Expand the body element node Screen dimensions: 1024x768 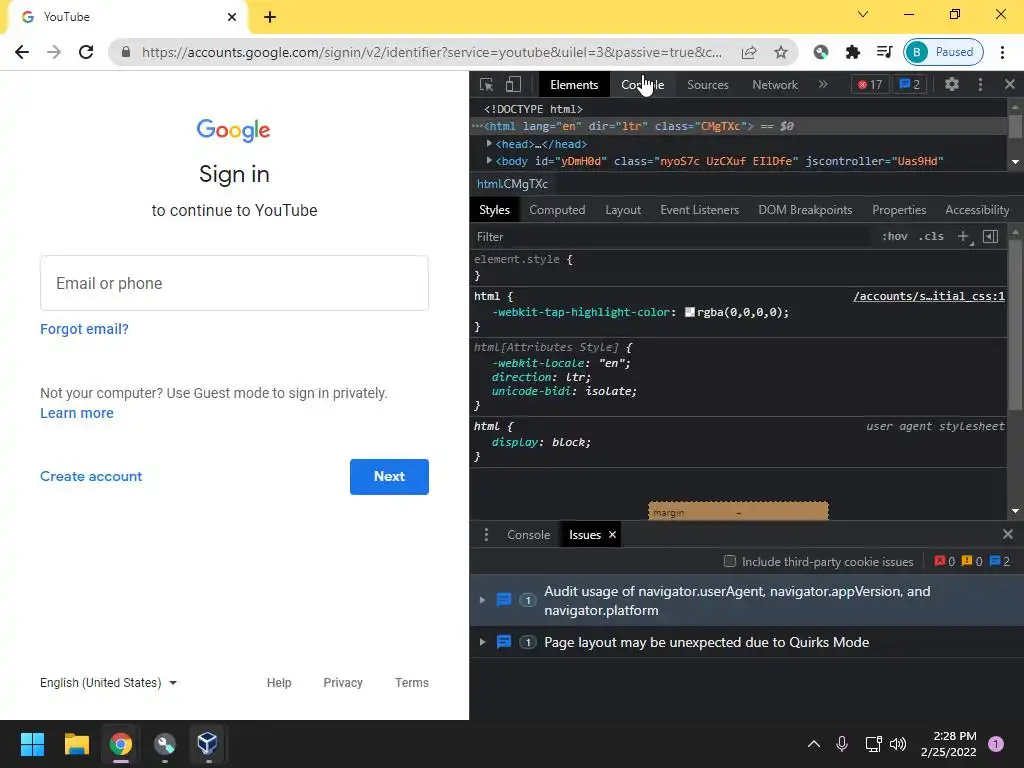coord(489,161)
